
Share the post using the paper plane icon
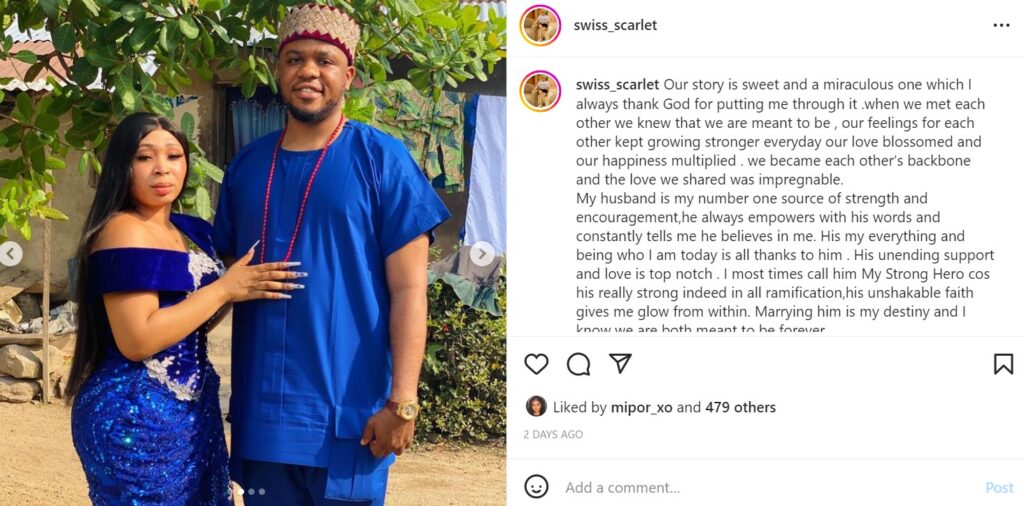[x=620, y=364]
